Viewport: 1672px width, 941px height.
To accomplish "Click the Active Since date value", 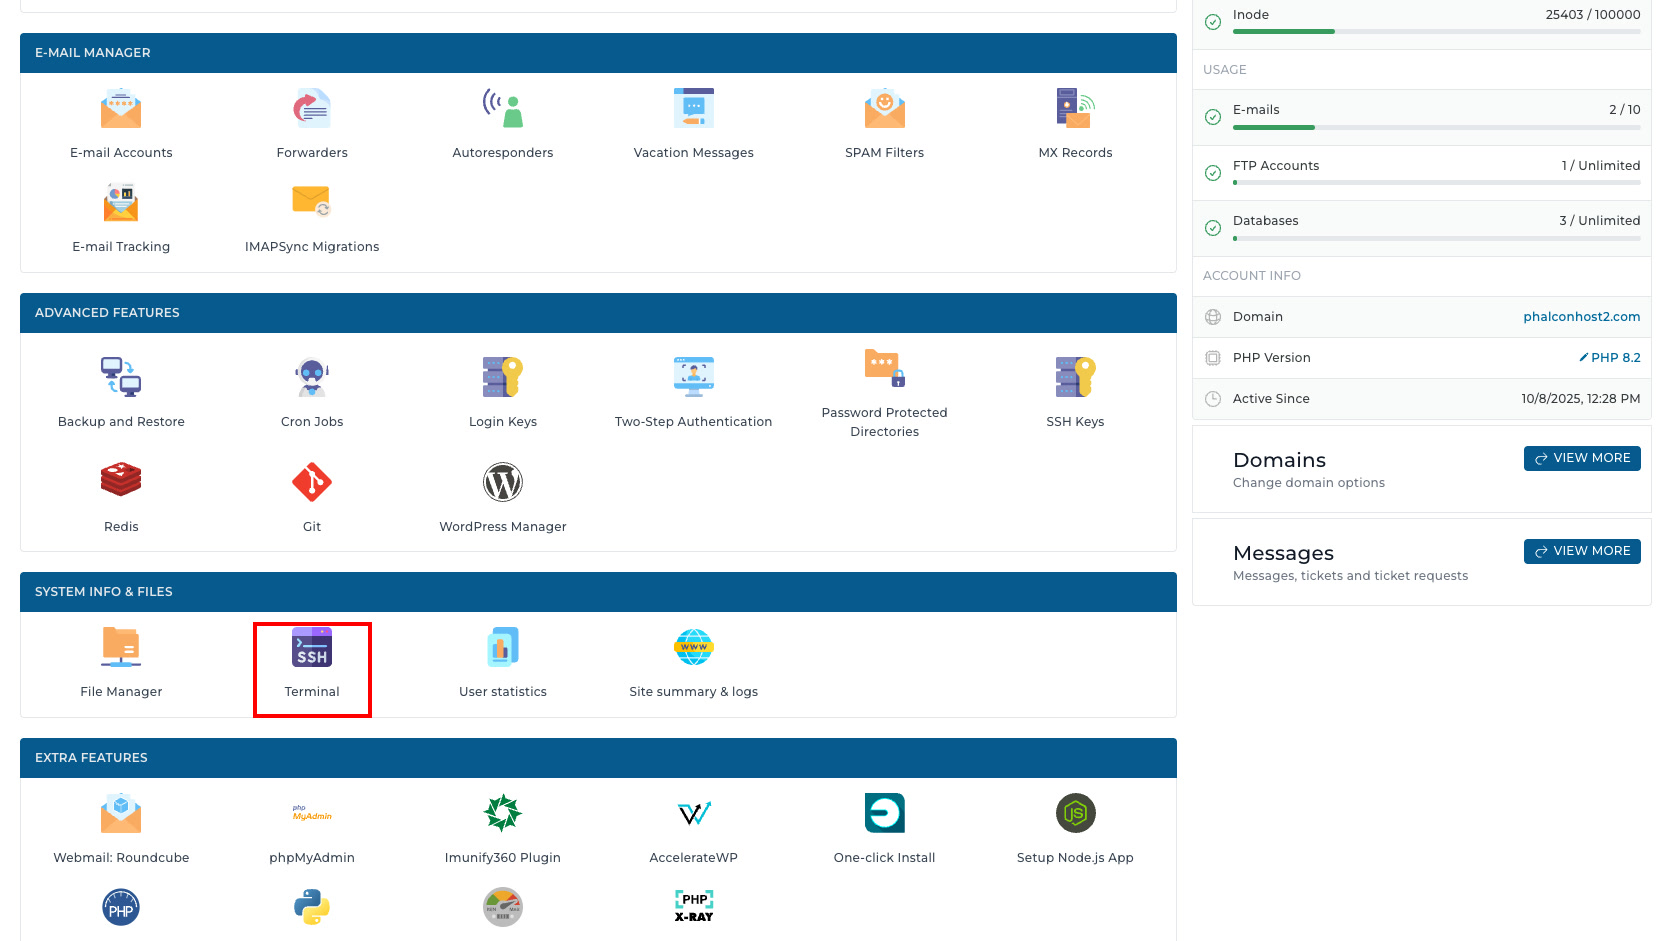I will click(x=1581, y=399).
